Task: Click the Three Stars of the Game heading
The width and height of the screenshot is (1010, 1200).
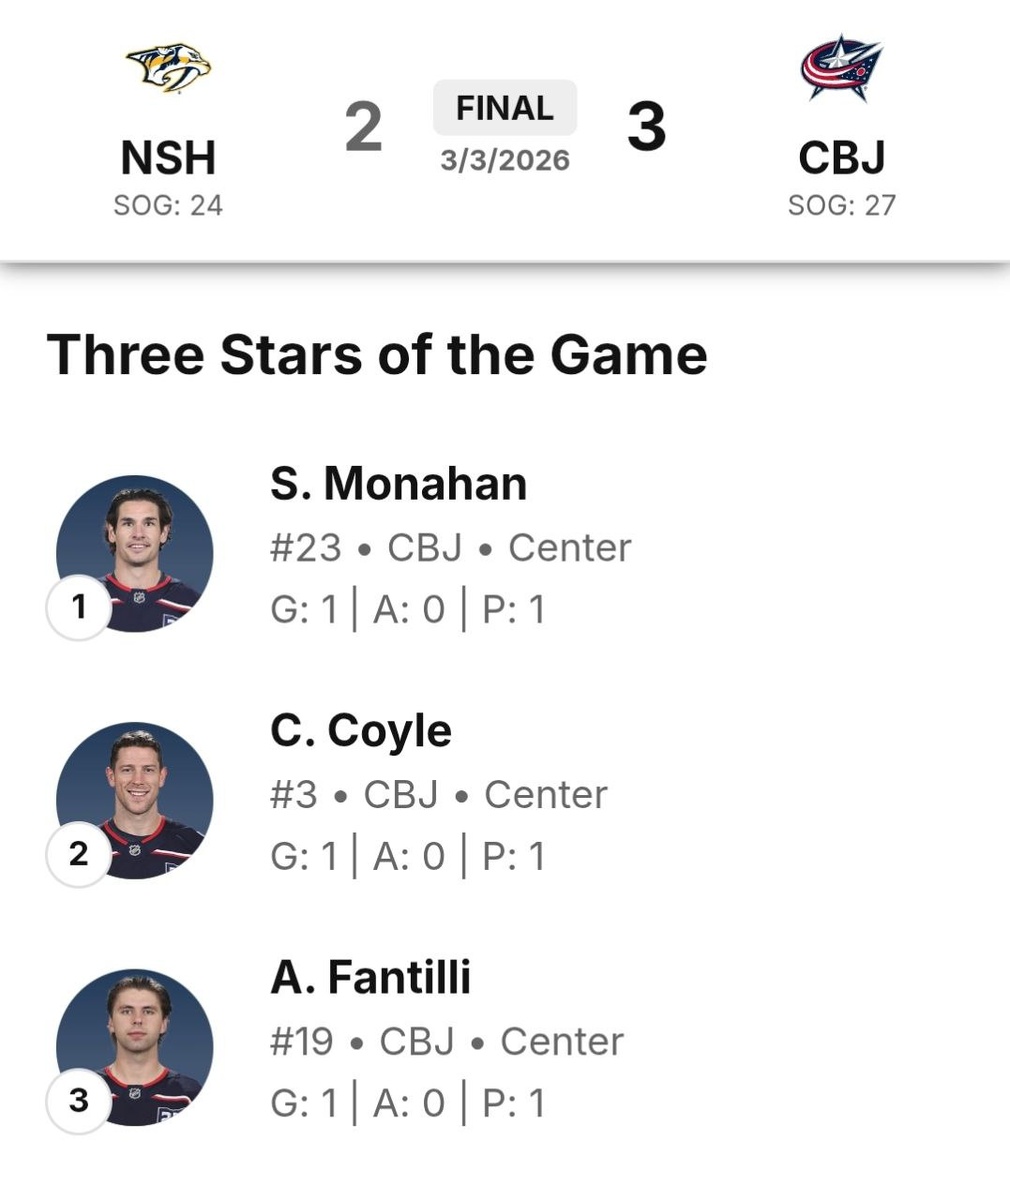Action: pos(377,355)
